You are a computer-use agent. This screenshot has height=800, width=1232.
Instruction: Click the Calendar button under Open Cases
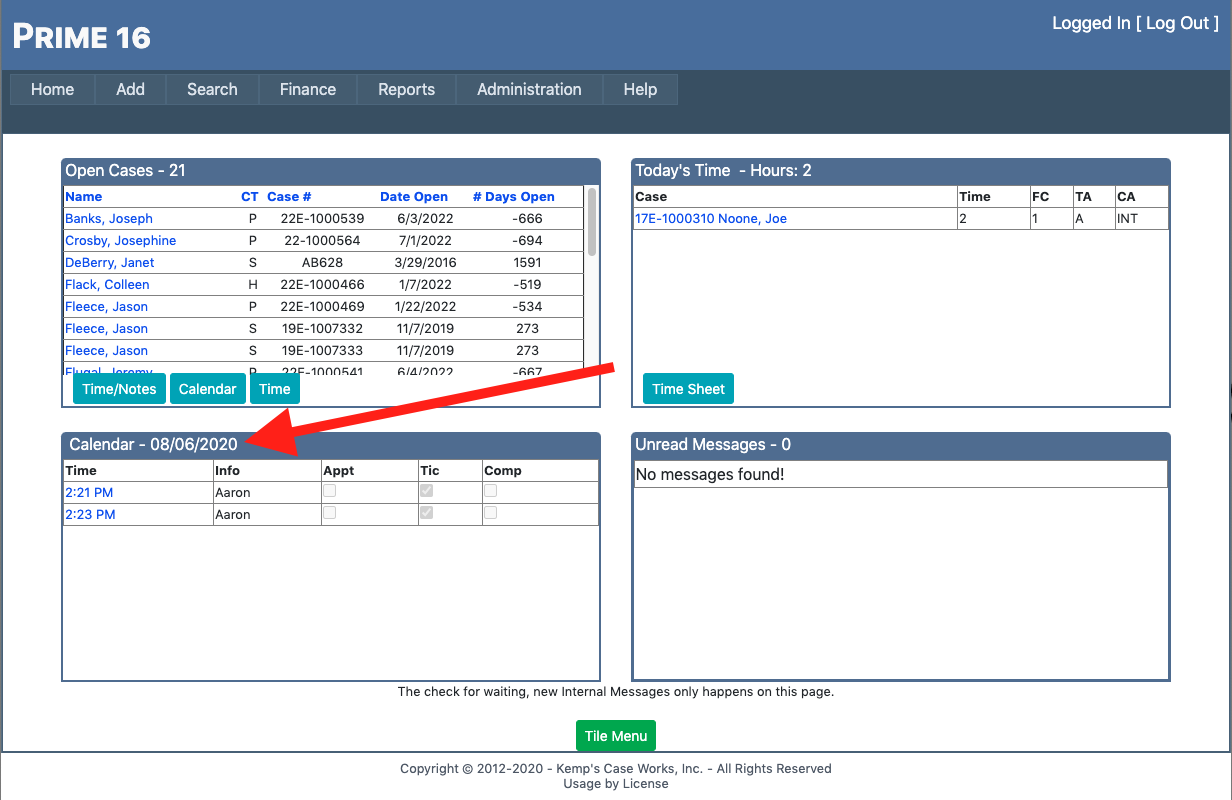tap(207, 389)
